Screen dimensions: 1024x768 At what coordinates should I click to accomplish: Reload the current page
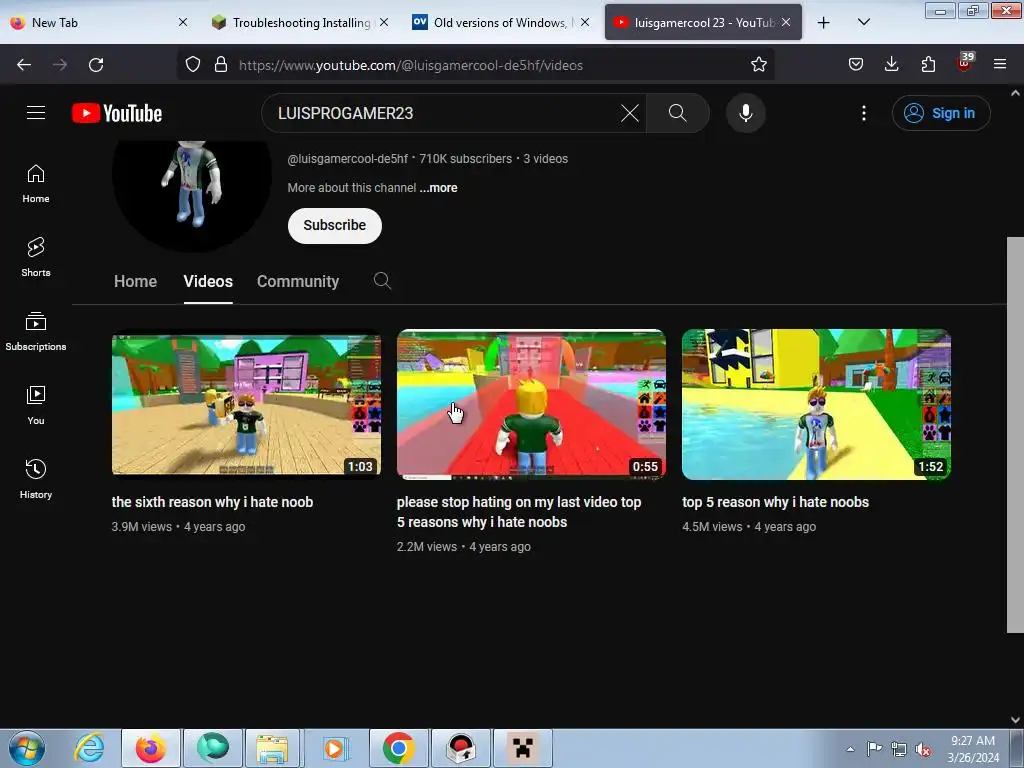click(x=96, y=65)
